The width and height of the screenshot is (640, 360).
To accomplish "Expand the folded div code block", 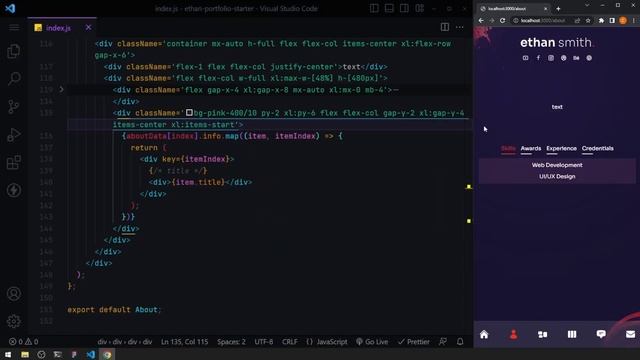I will (x=61, y=89).
